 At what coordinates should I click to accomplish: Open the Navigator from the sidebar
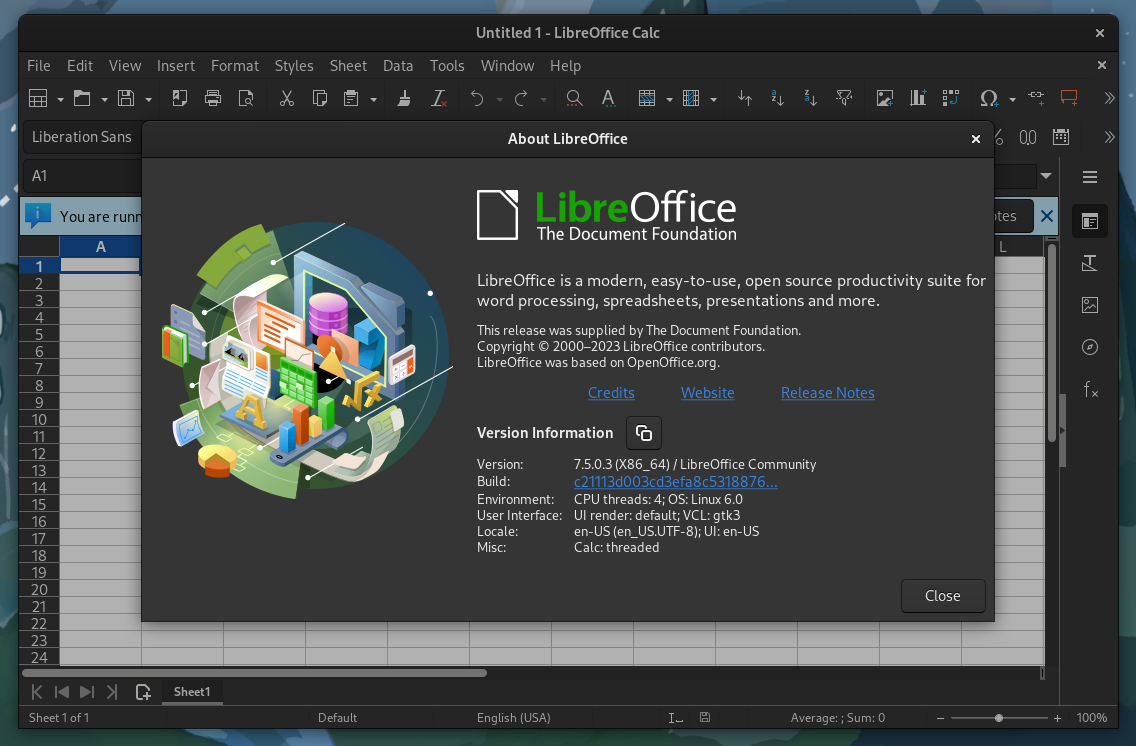(1090, 347)
